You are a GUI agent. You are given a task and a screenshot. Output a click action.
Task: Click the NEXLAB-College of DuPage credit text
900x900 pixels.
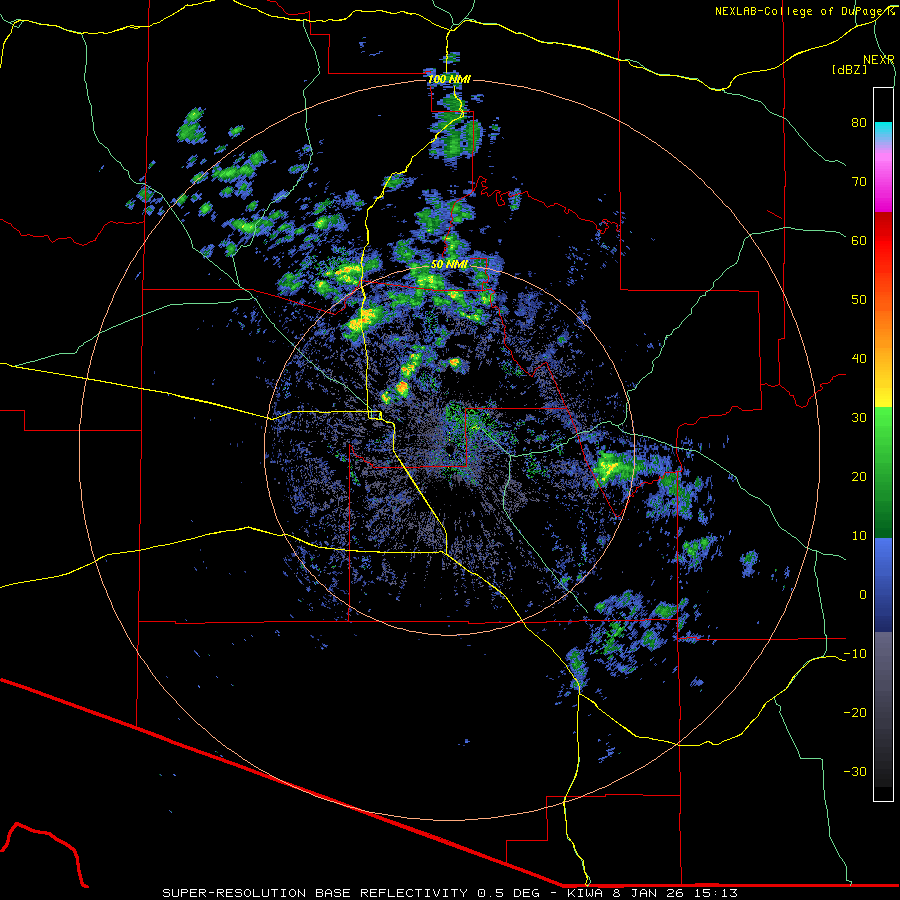pyautogui.click(x=804, y=11)
